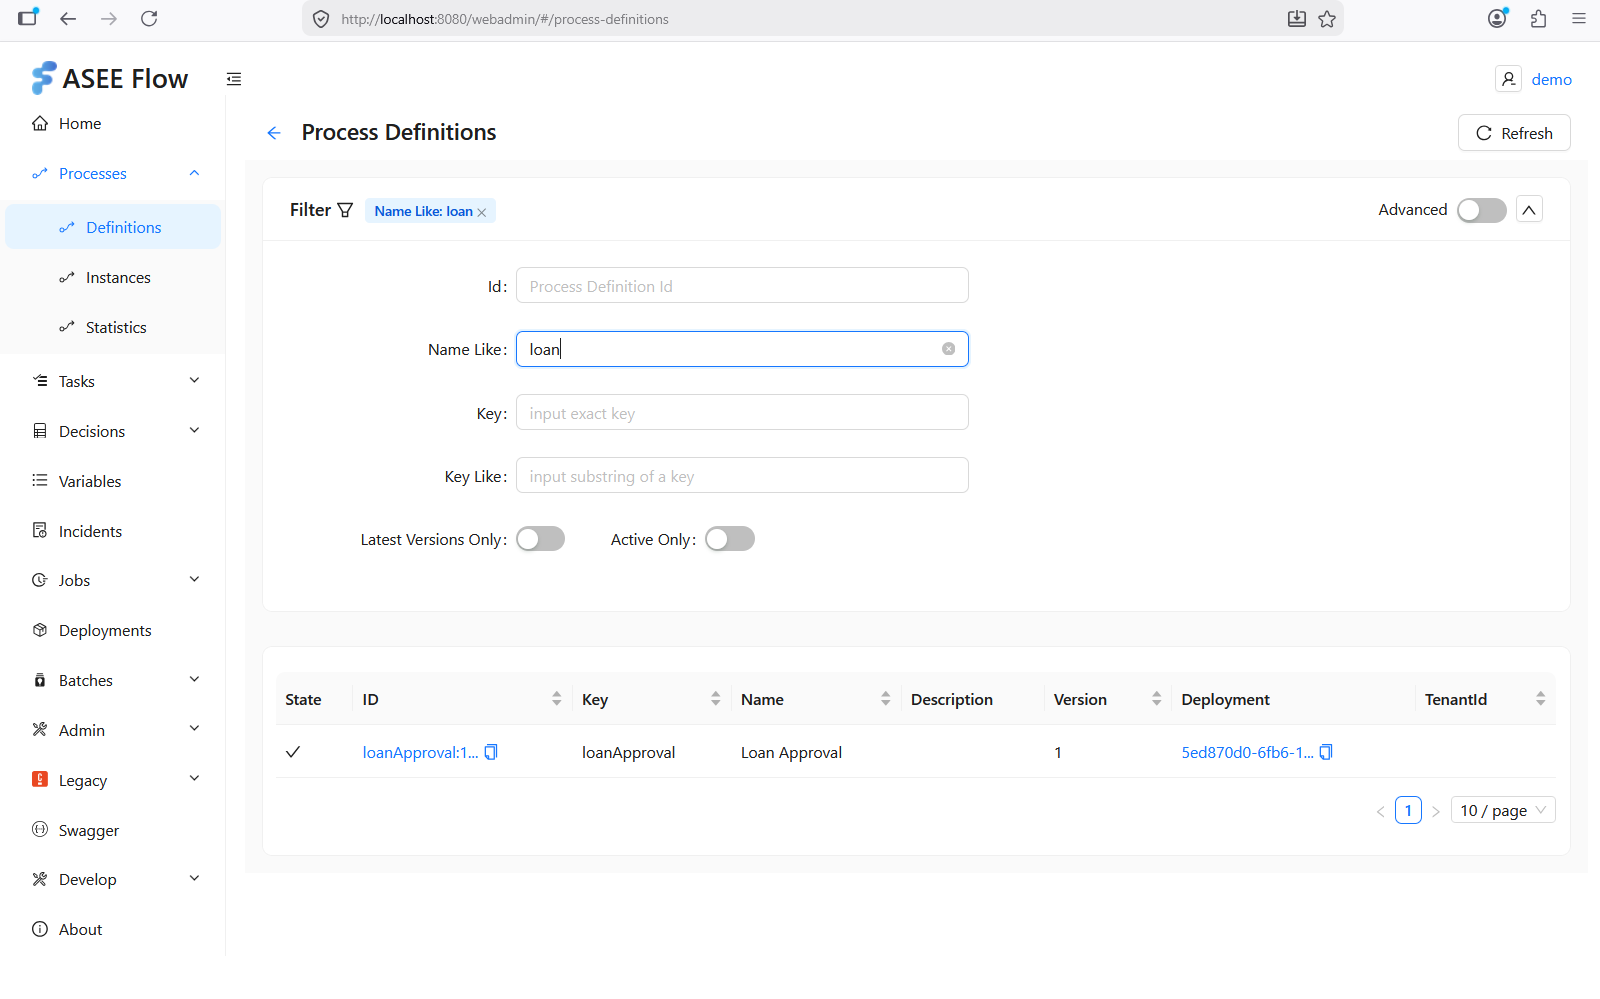Image resolution: width=1600 pixels, height=999 pixels.
Task: Copy the loanApproval ID with the copy icon
Action: (x=491, y=752)
